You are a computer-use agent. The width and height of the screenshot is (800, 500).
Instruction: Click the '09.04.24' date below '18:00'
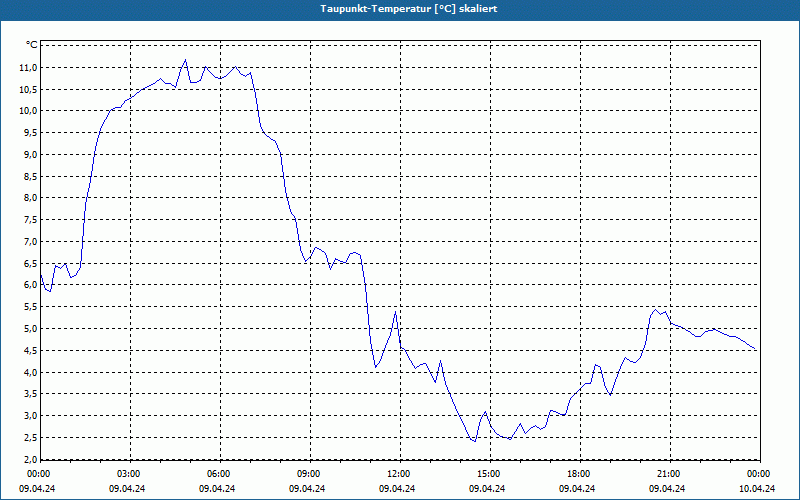[577, 488]
